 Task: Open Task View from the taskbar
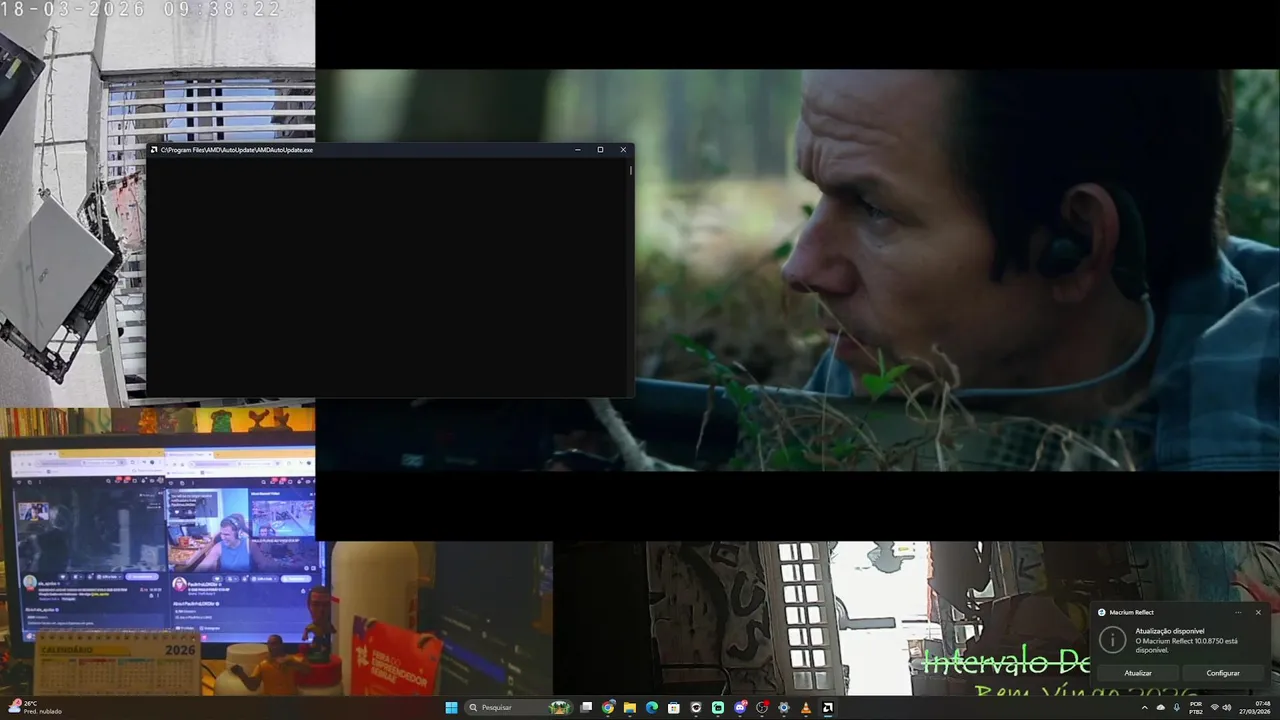(x=586, y=707)
